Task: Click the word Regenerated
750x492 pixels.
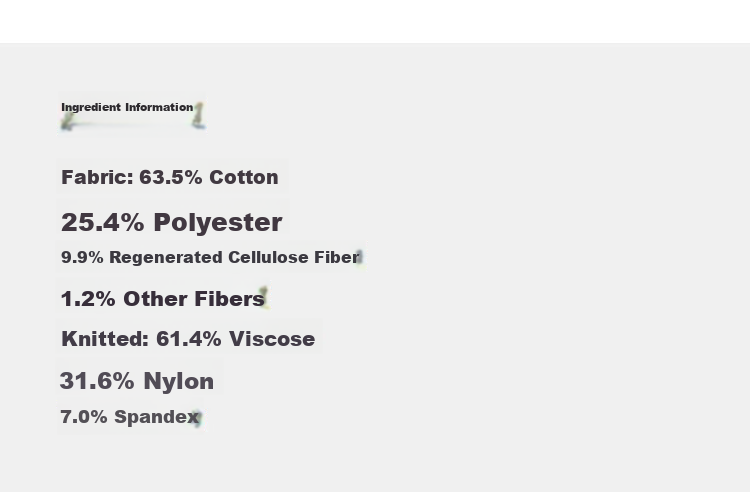Action: pyautogui.click(x=166, y=257)
